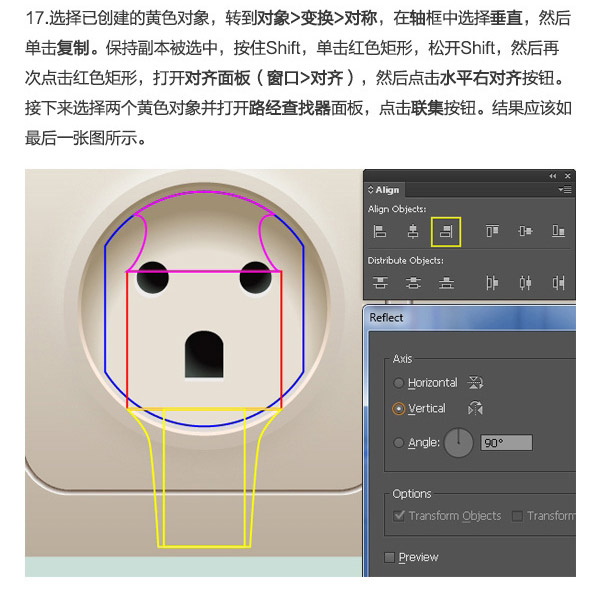The image size is (600, 589).
Task: Click Vertical Distribute Bottom icon
Action: [x=446, y=283]
